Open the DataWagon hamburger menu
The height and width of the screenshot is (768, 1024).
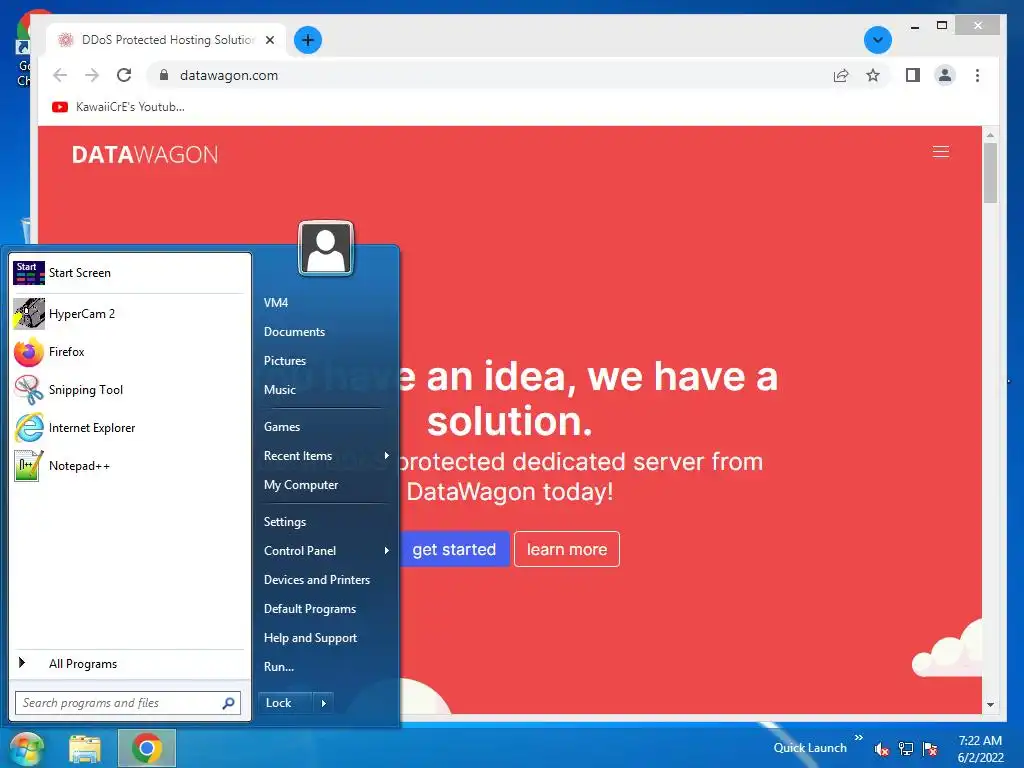(941, 152)
